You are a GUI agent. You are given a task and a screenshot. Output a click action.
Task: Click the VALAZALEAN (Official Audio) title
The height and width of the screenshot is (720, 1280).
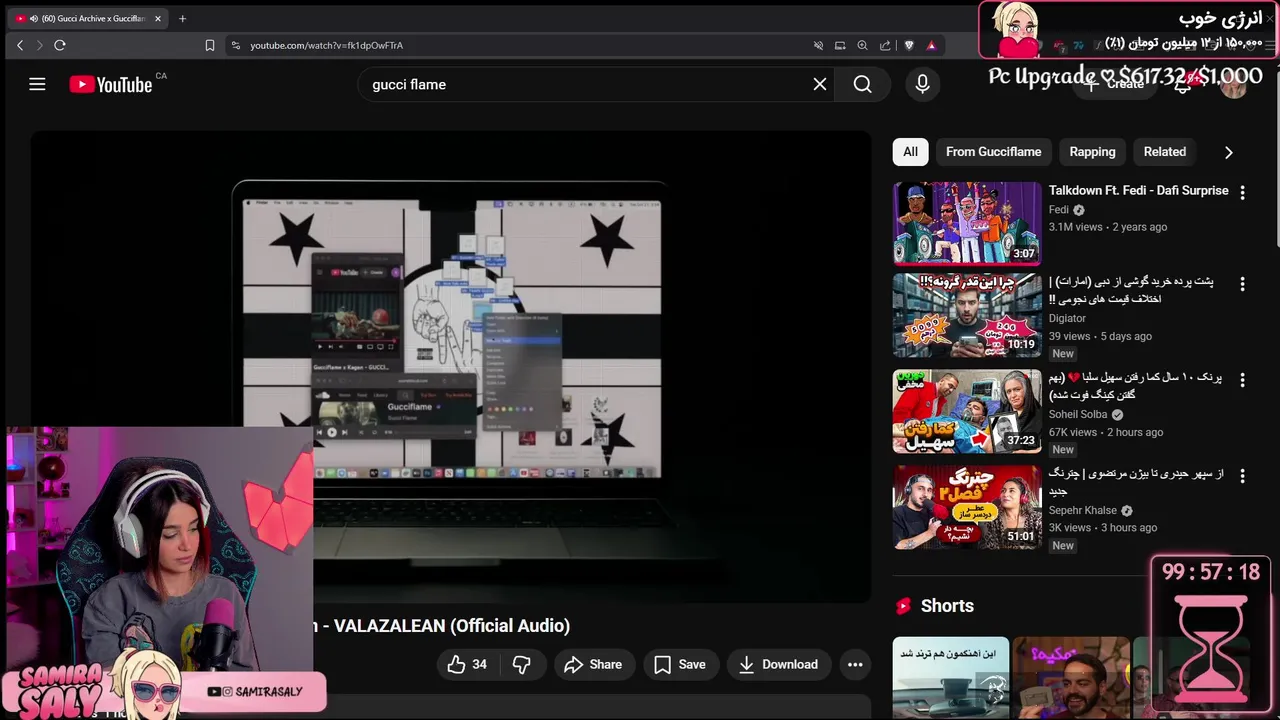pos(452,626)
